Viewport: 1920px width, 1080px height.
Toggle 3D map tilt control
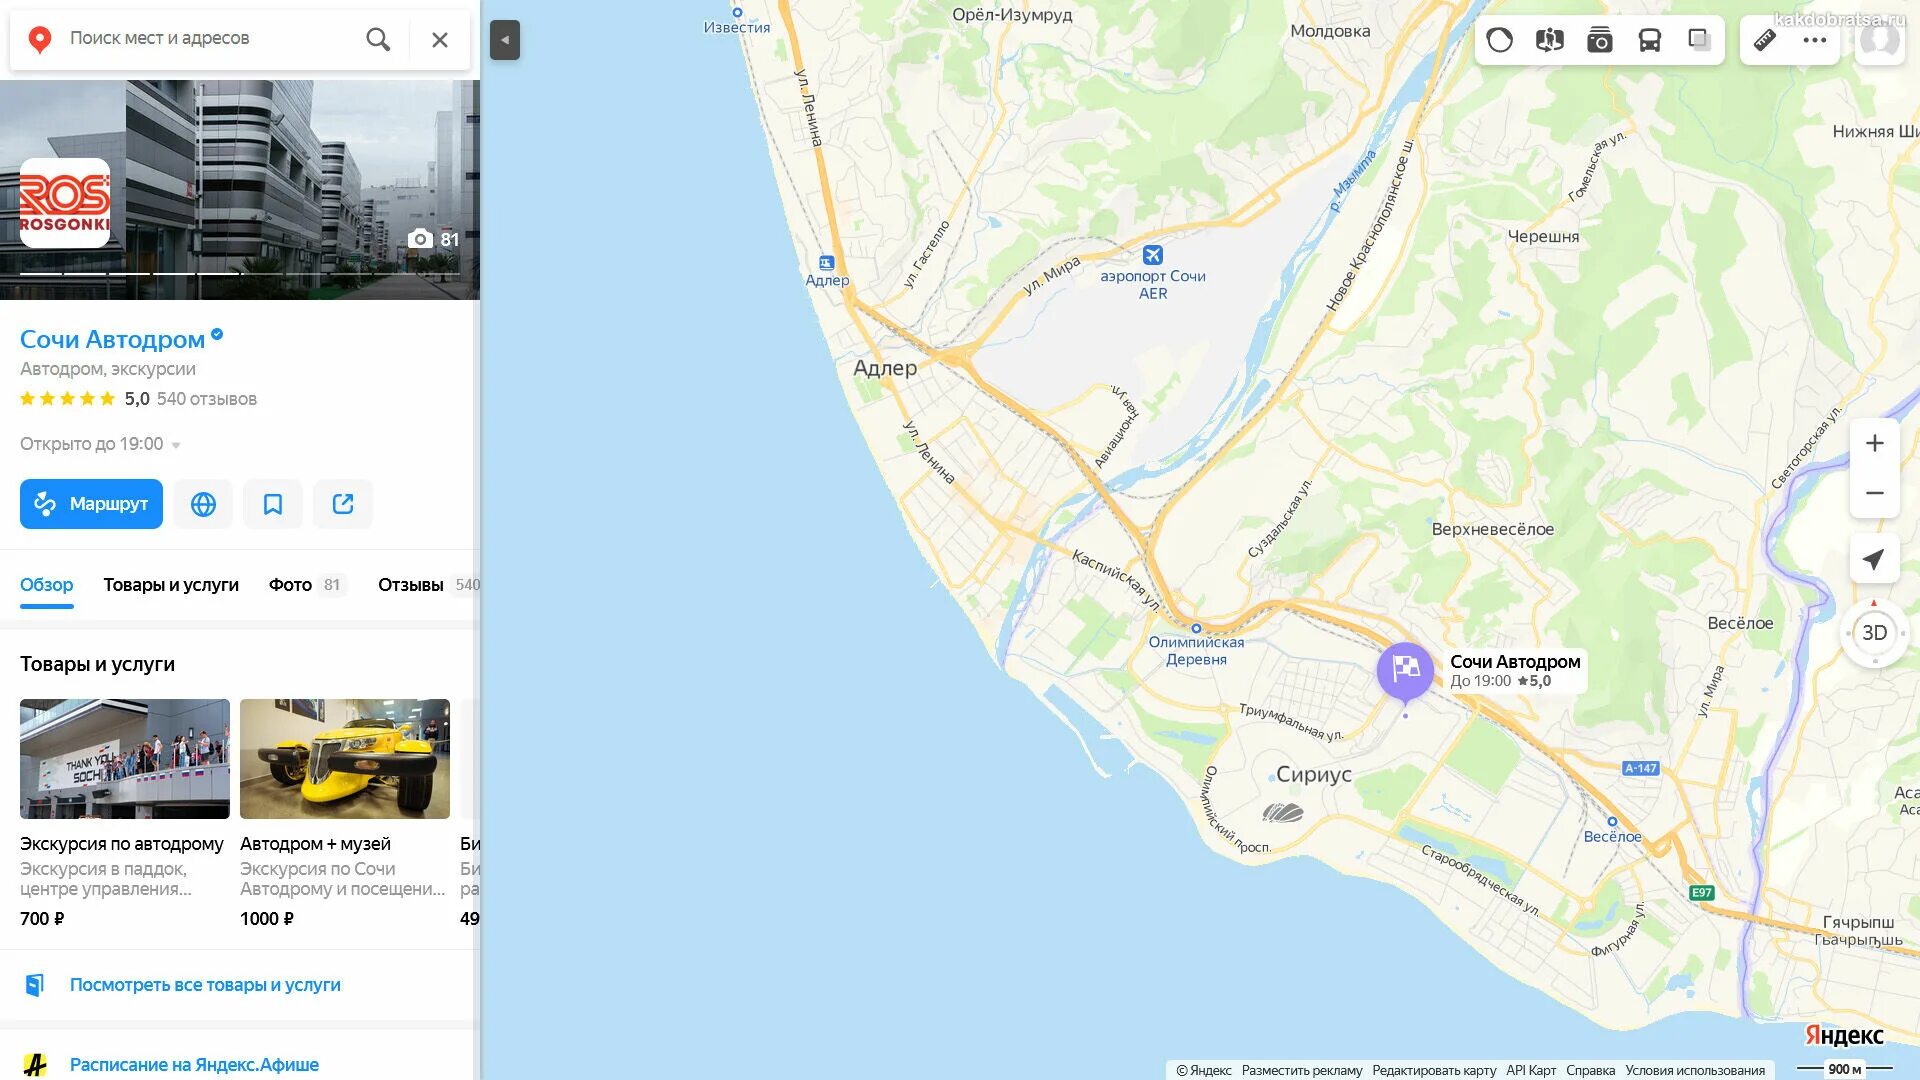point(1875,633)
